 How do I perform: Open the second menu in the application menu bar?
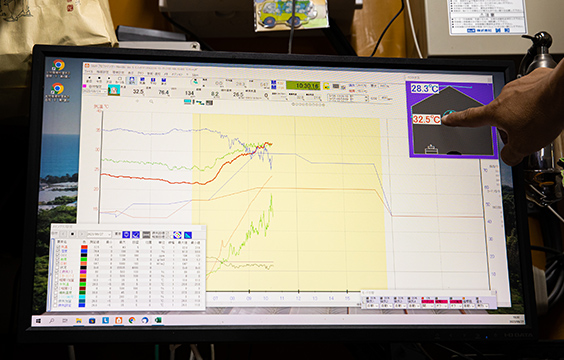(x=103, y=72)
